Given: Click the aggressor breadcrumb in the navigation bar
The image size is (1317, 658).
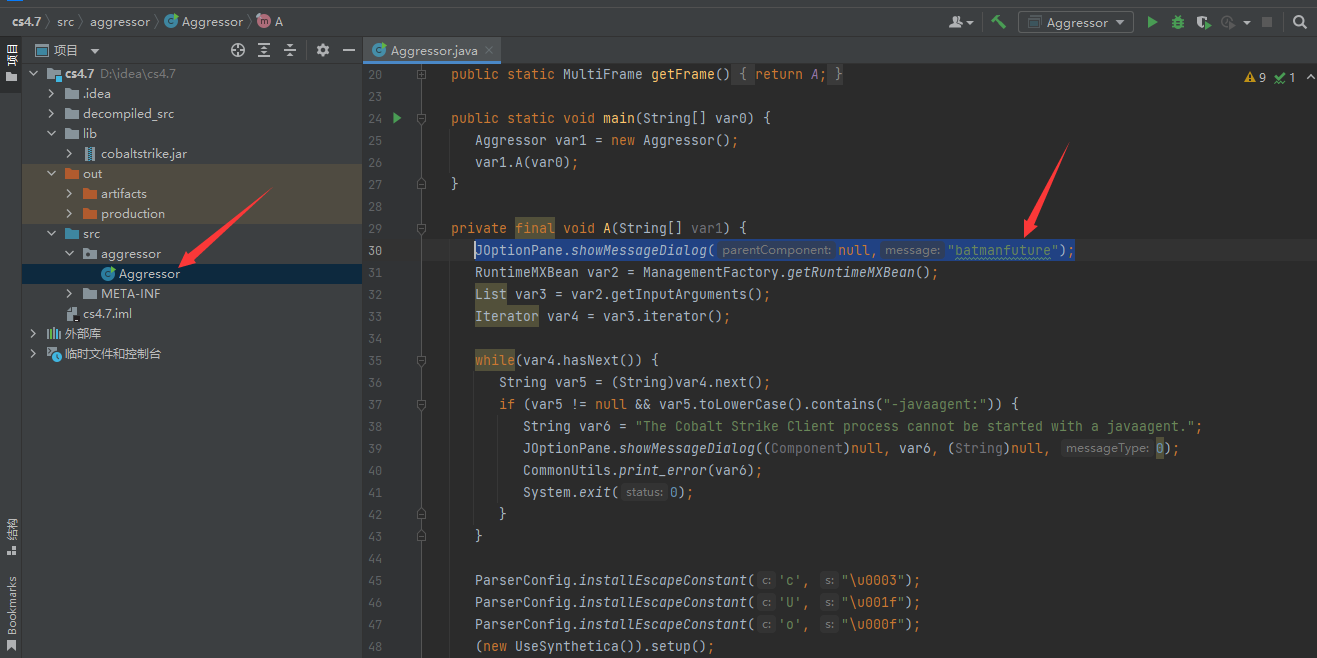Looking at the screenshot, I should pyautogui.click(x=120, y=21).
